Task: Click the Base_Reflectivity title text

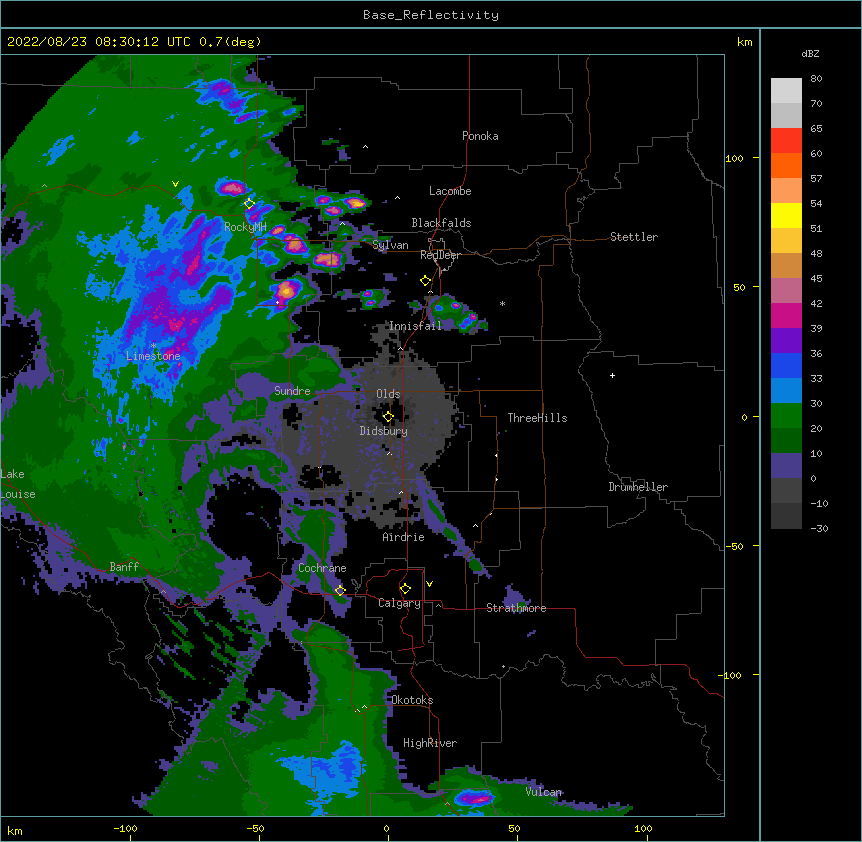Action: (431, 15)
